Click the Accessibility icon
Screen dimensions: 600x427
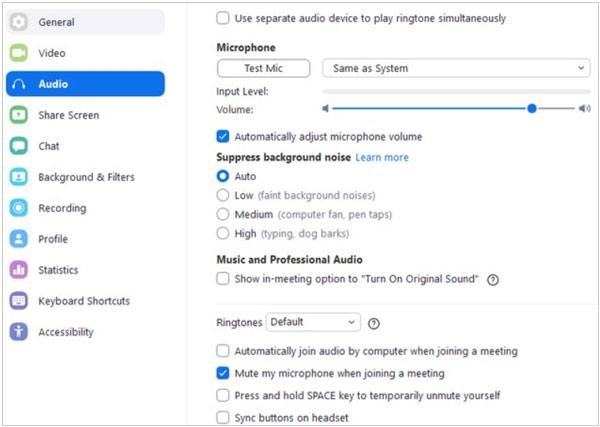18,332
